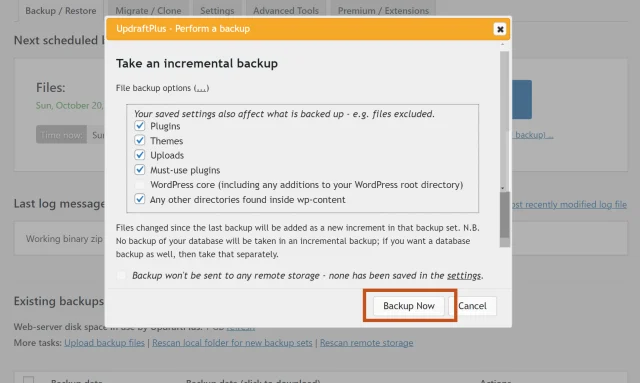Open the Premium / Extensions tab
The width and height of the screenshot is (640, 383).
(x=383, y=11)
